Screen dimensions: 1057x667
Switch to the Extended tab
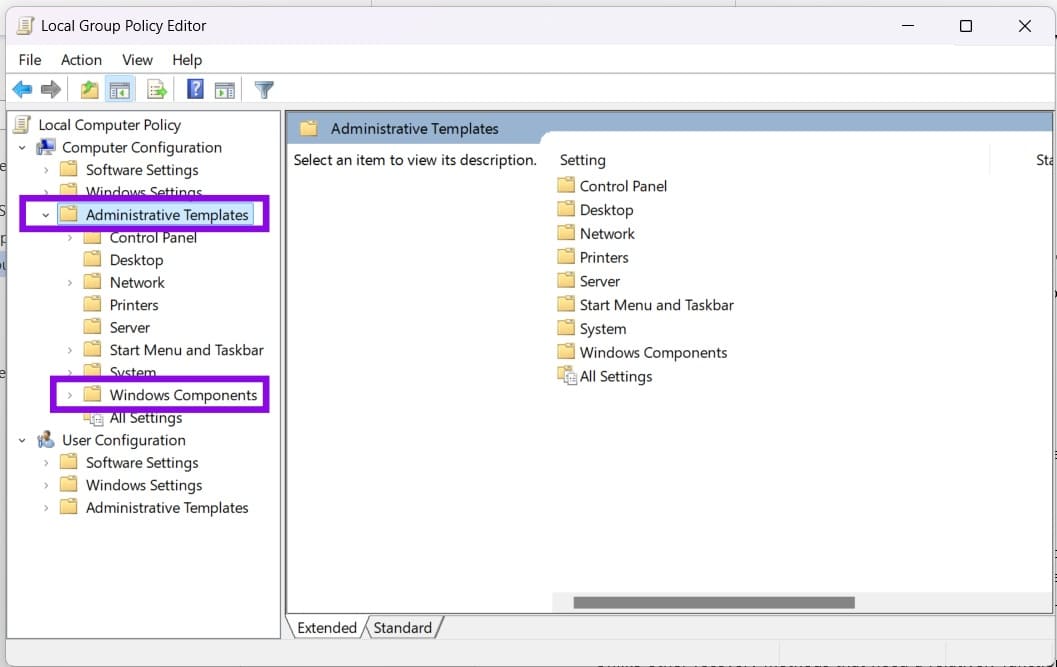[x=327, y=627]
